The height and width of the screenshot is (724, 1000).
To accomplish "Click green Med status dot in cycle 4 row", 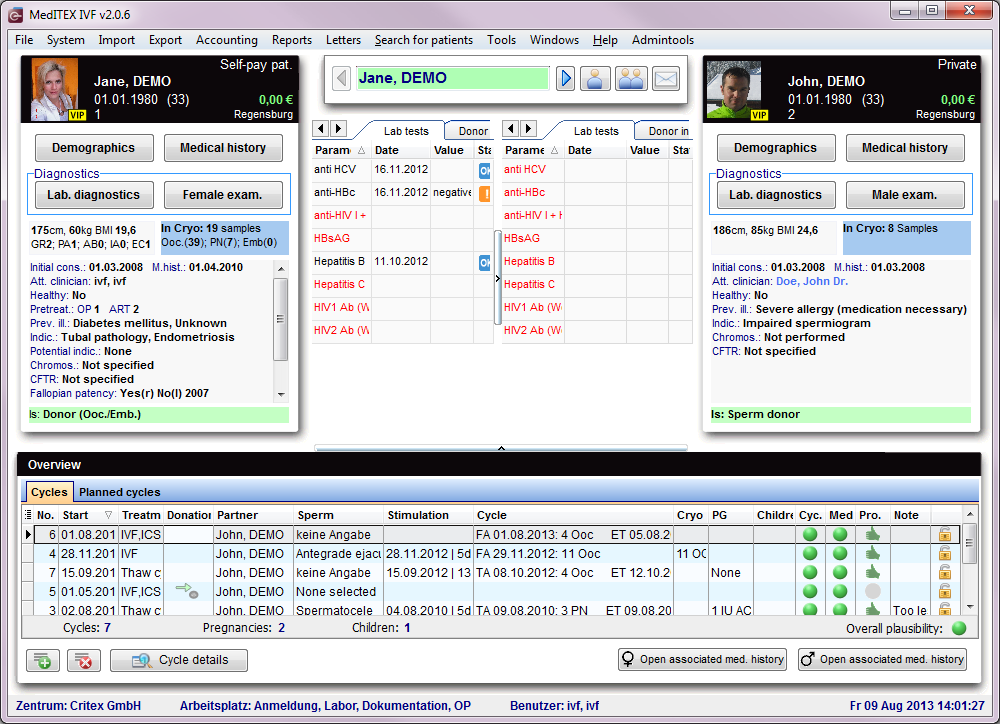I will (x=840, y=553).
